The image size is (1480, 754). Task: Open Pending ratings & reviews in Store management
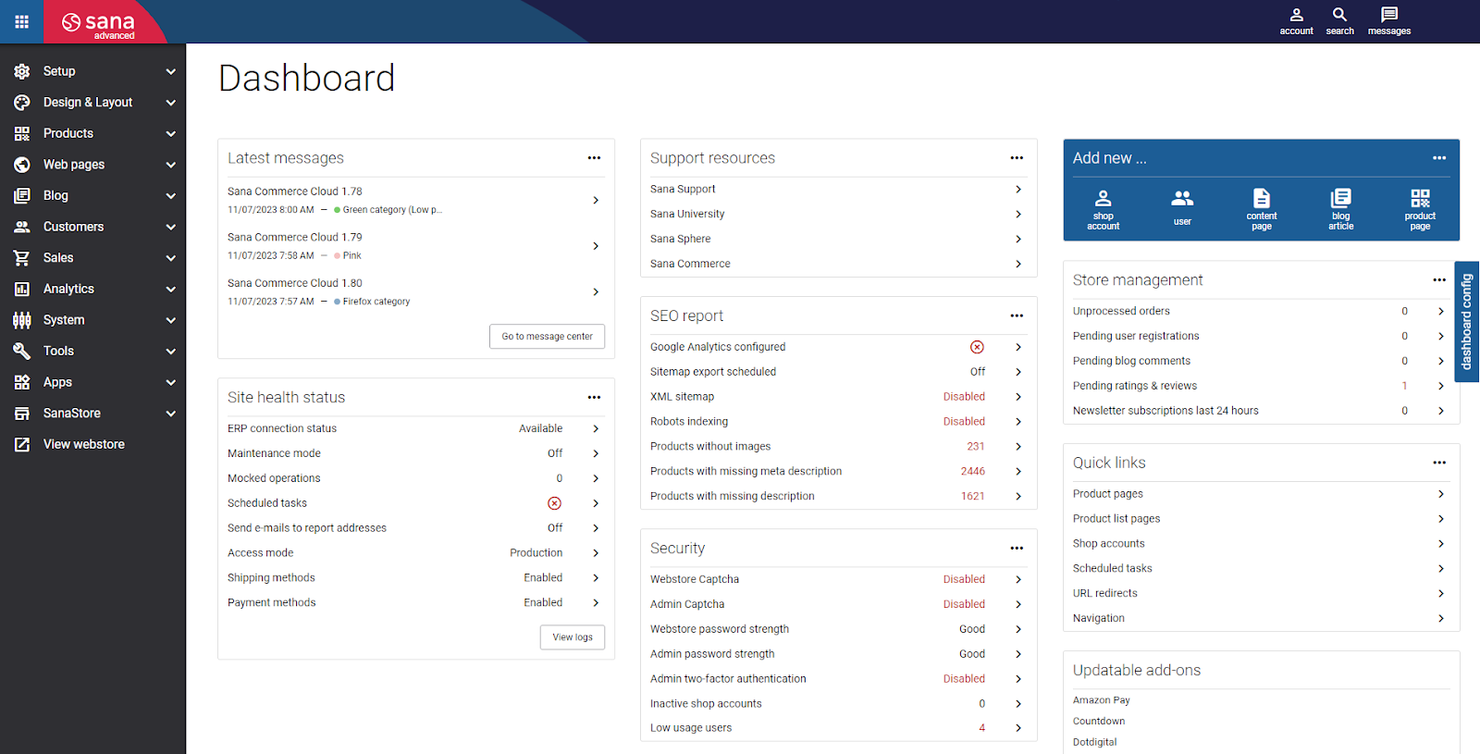point(1134,385)
